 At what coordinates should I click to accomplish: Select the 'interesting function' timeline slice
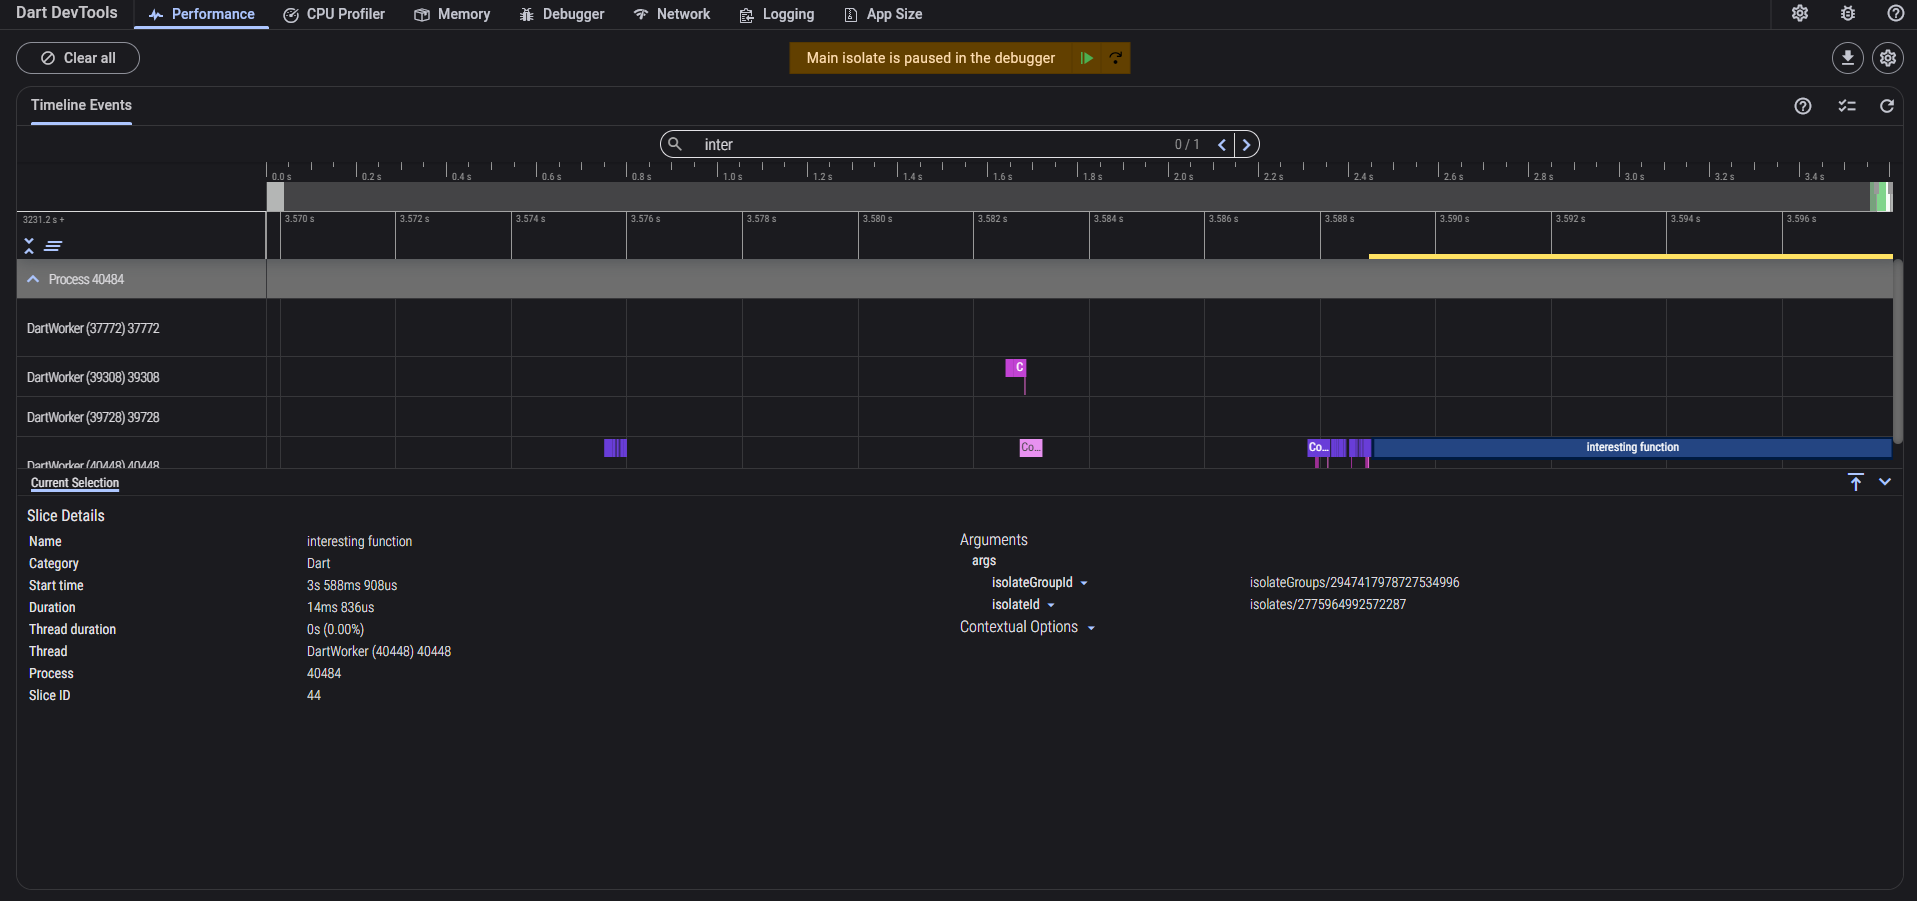pos(1632,448)
